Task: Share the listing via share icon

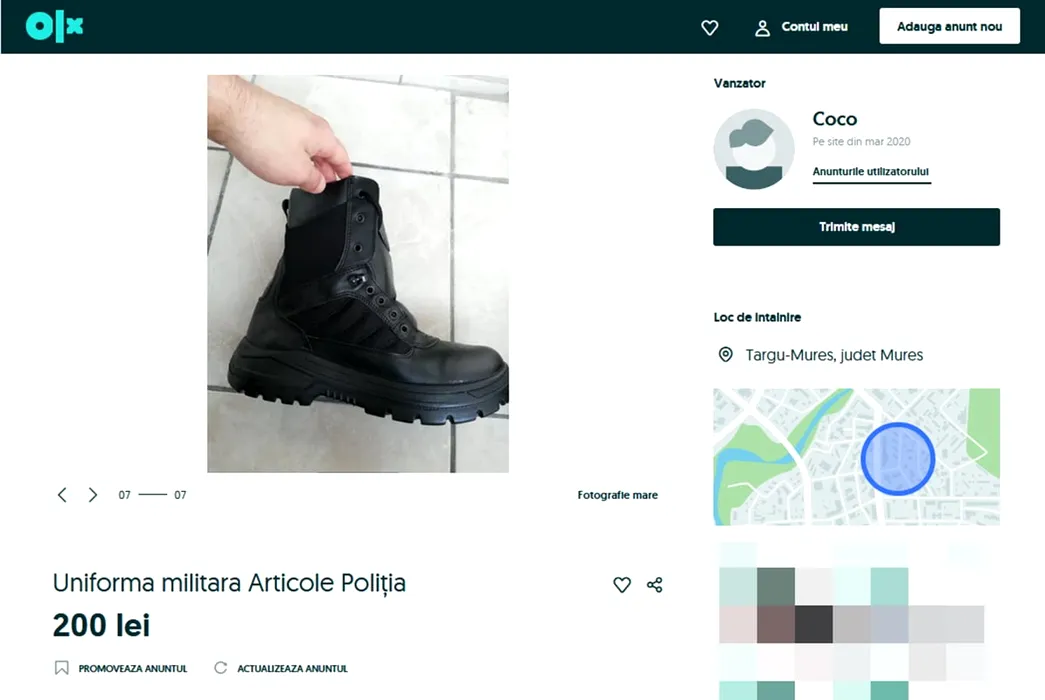Action: [654, 585]
